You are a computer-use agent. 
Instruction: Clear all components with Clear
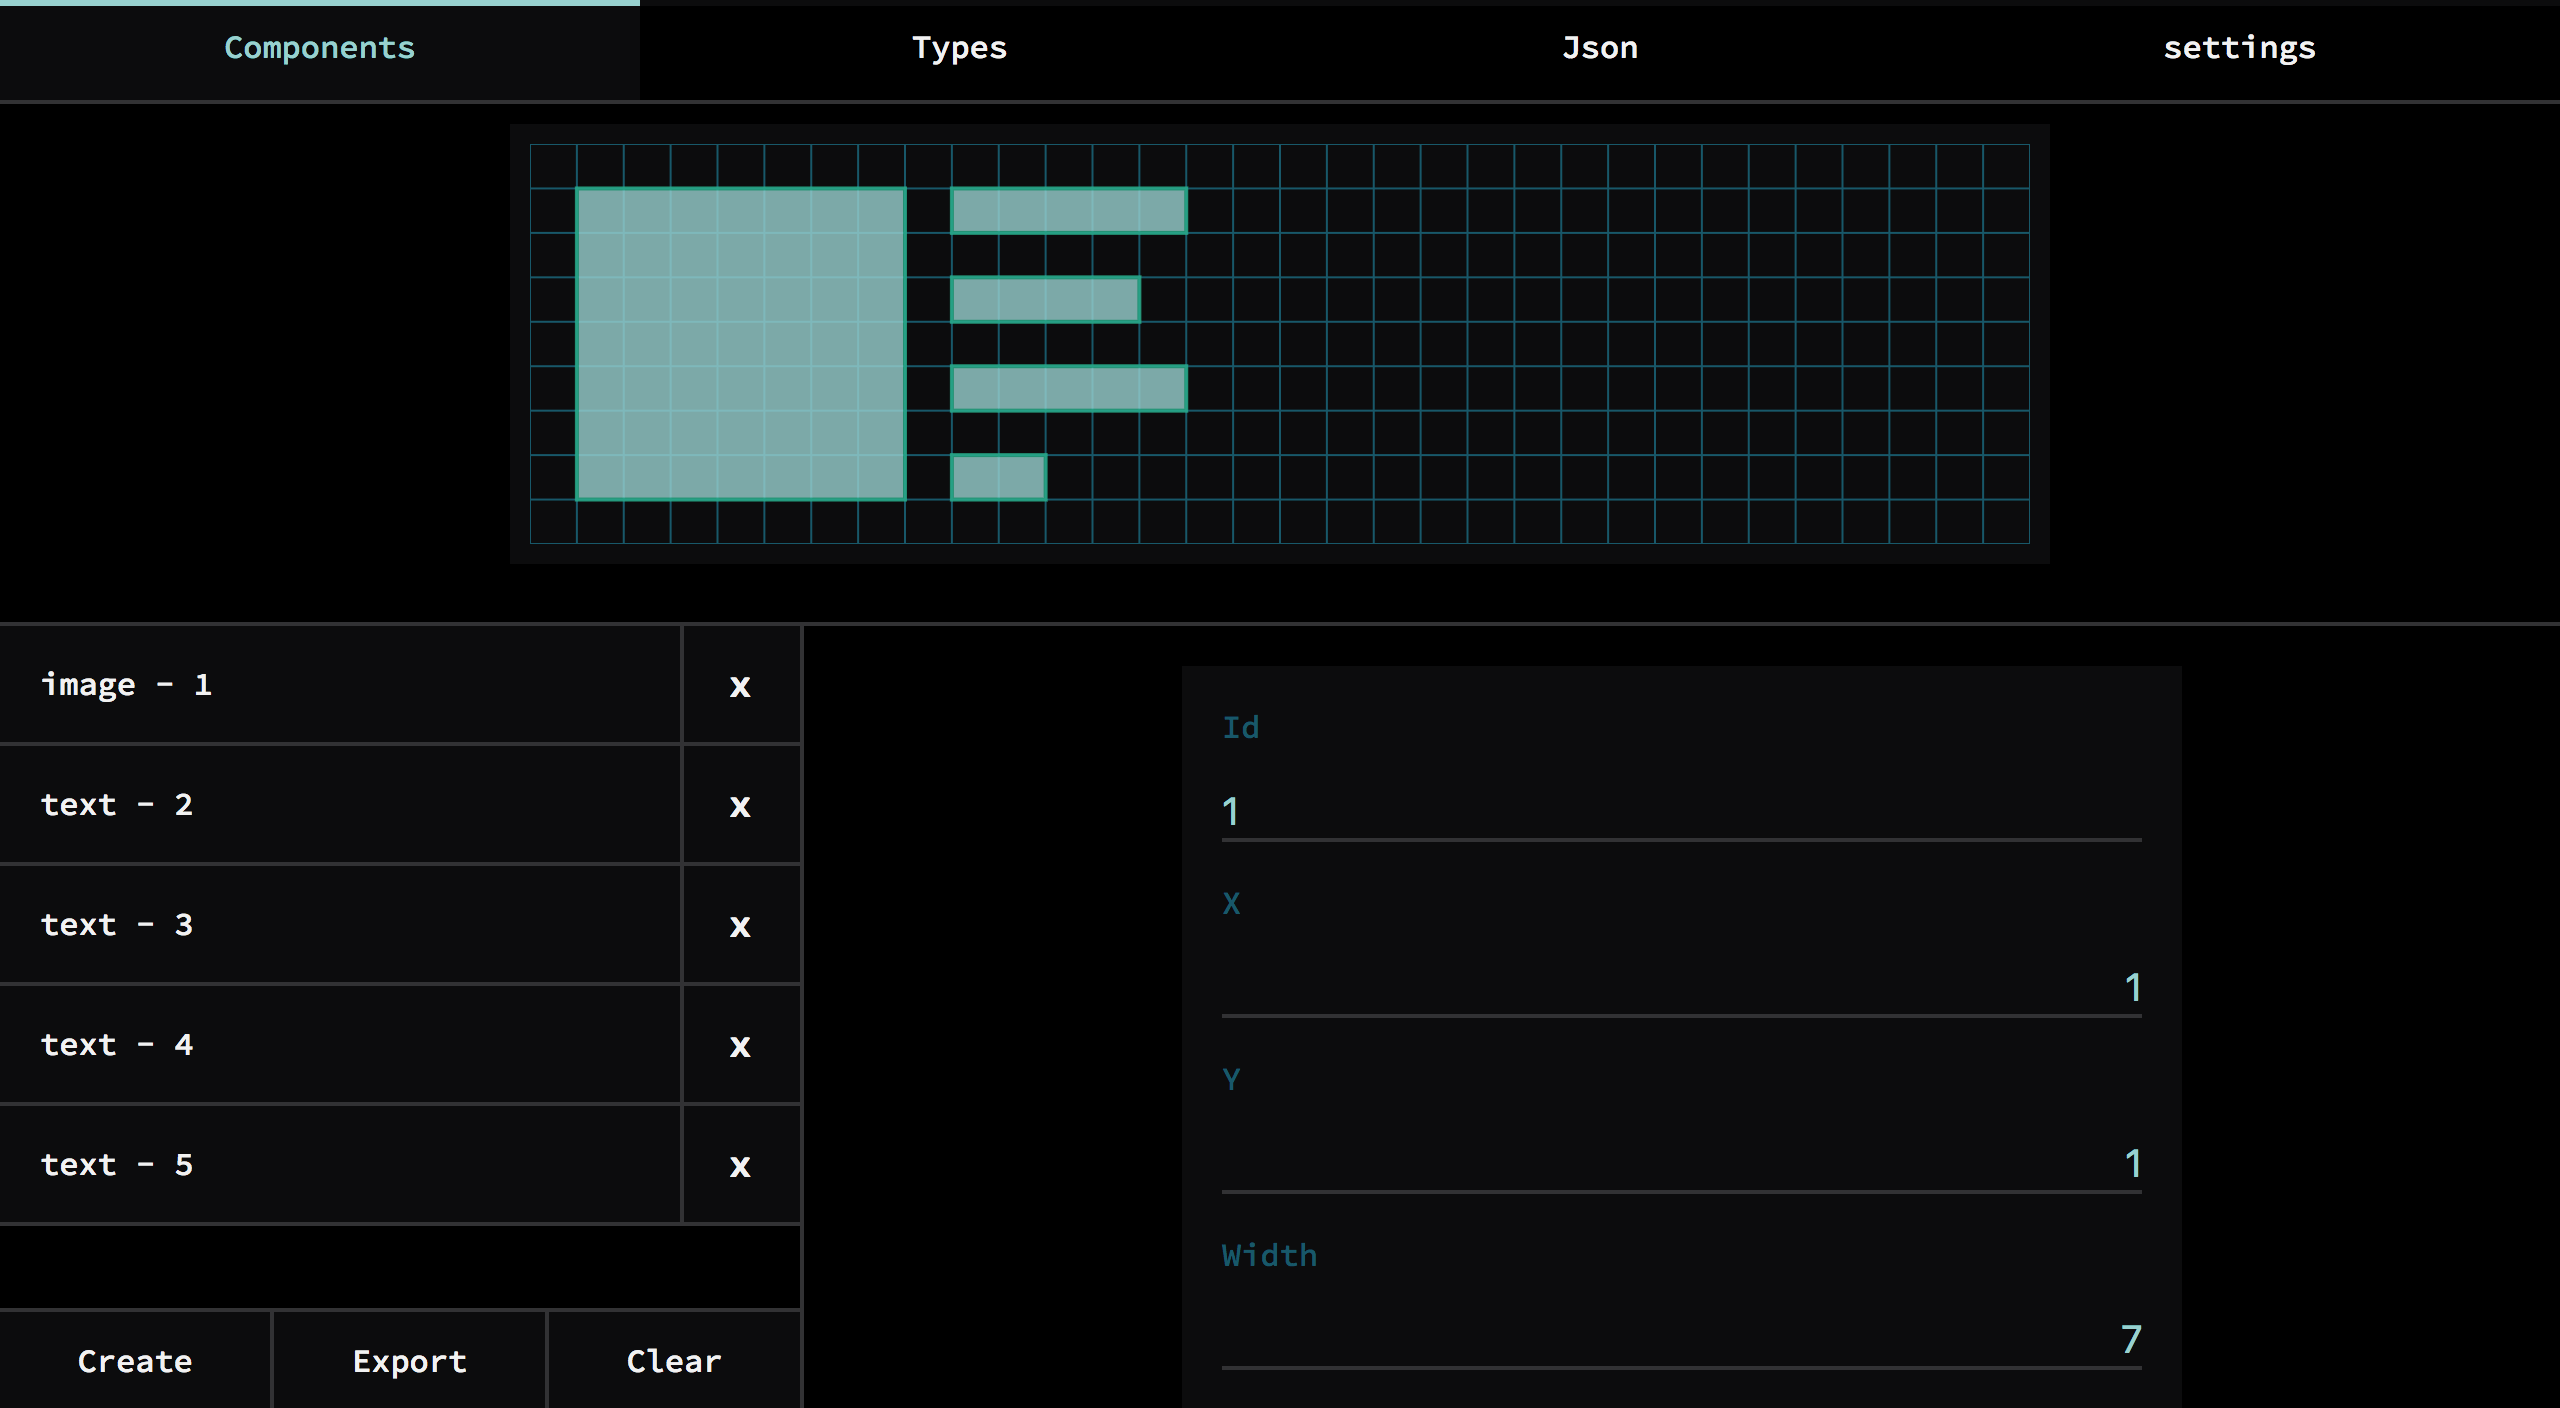point(673,1361)
